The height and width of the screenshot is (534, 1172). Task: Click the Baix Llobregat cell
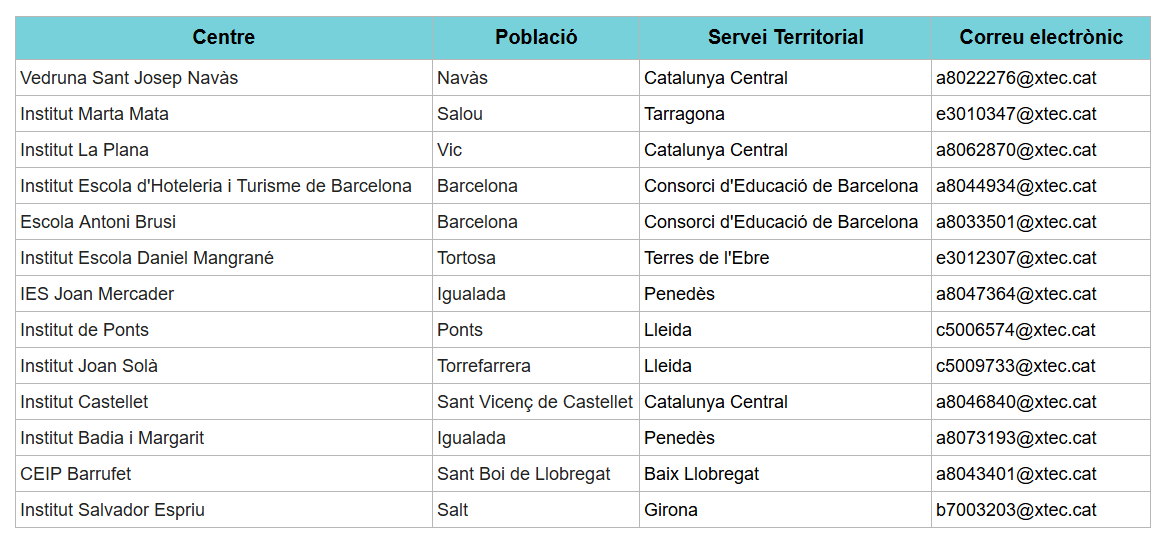click(x=701, y=474)
